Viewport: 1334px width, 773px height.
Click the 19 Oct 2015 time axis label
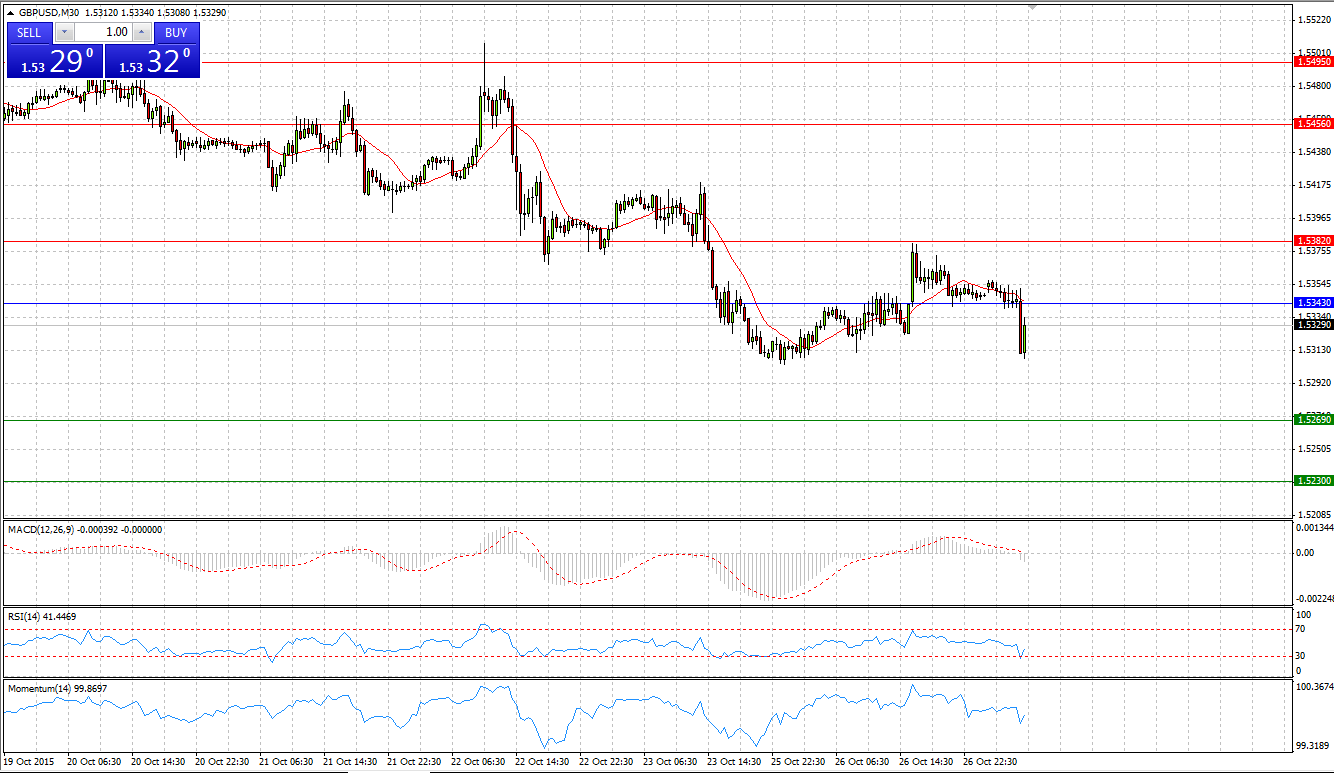point(31,762)
